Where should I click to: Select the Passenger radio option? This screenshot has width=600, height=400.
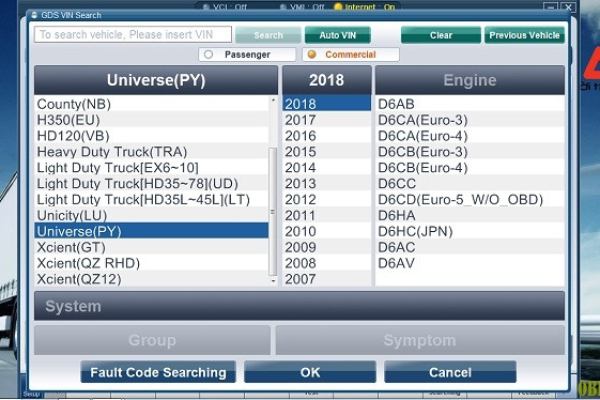pos(247,54)
